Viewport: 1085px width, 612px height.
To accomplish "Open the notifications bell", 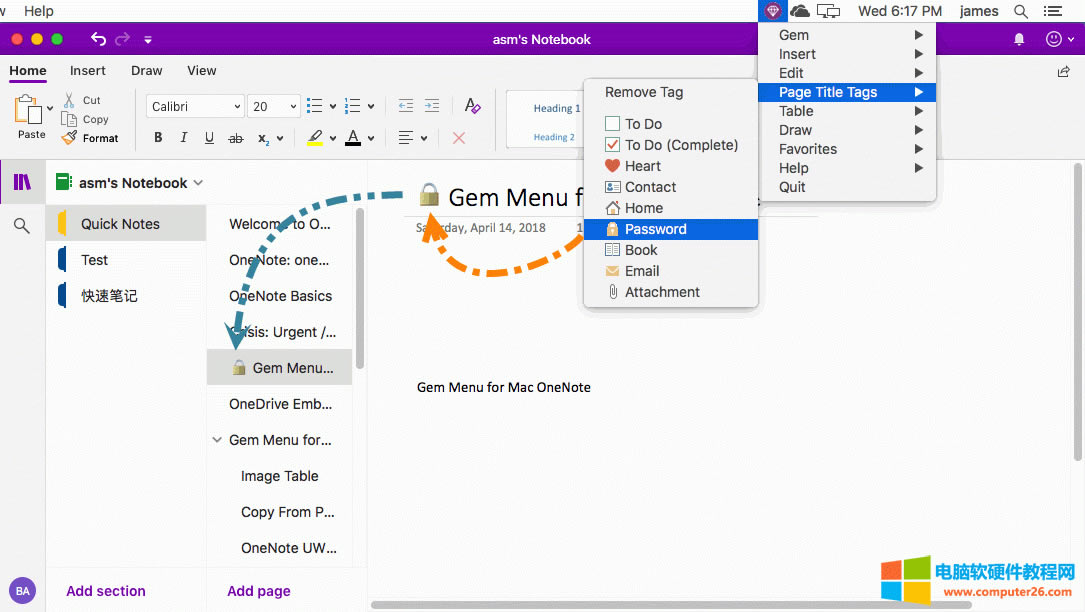I will pos(1019,39).
